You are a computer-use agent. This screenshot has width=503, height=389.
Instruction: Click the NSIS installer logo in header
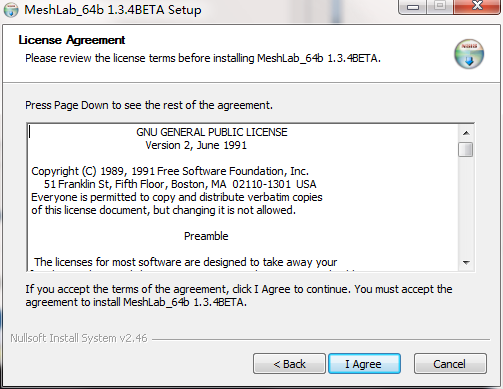point(469,54)
